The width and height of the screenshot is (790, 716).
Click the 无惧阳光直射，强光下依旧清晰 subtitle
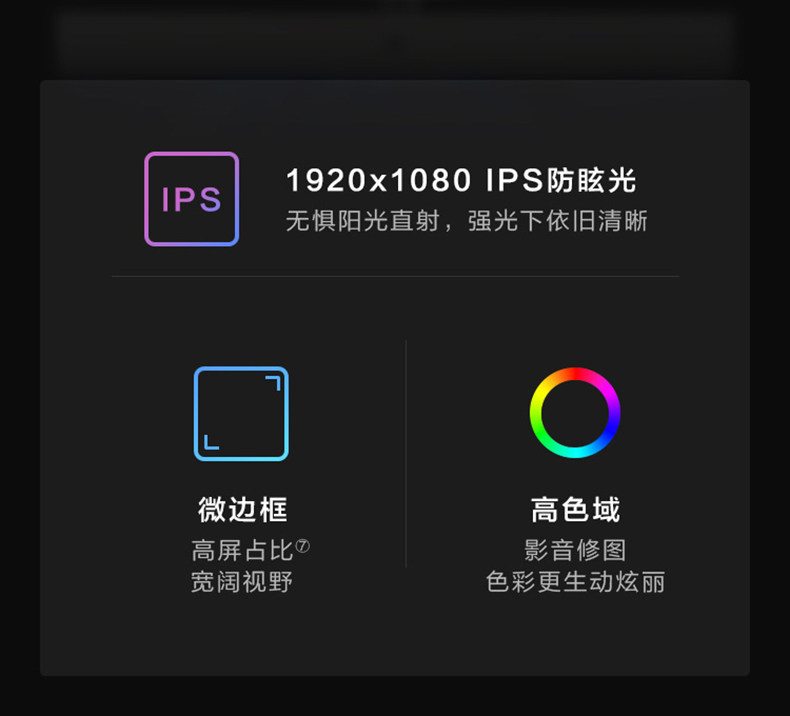(x=467, y=221)
